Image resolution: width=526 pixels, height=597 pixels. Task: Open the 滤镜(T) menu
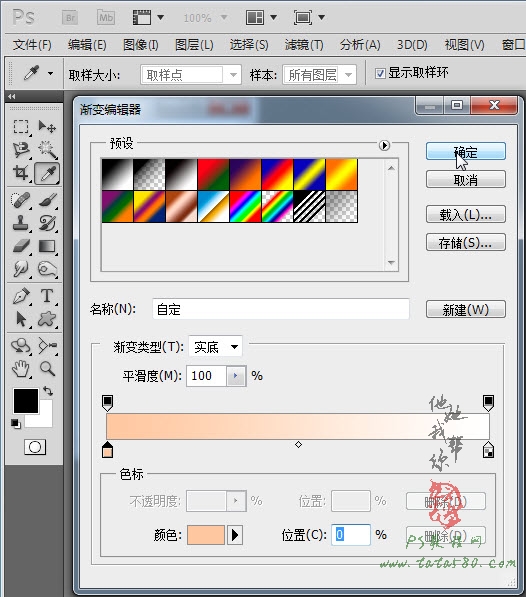(304, 45)
